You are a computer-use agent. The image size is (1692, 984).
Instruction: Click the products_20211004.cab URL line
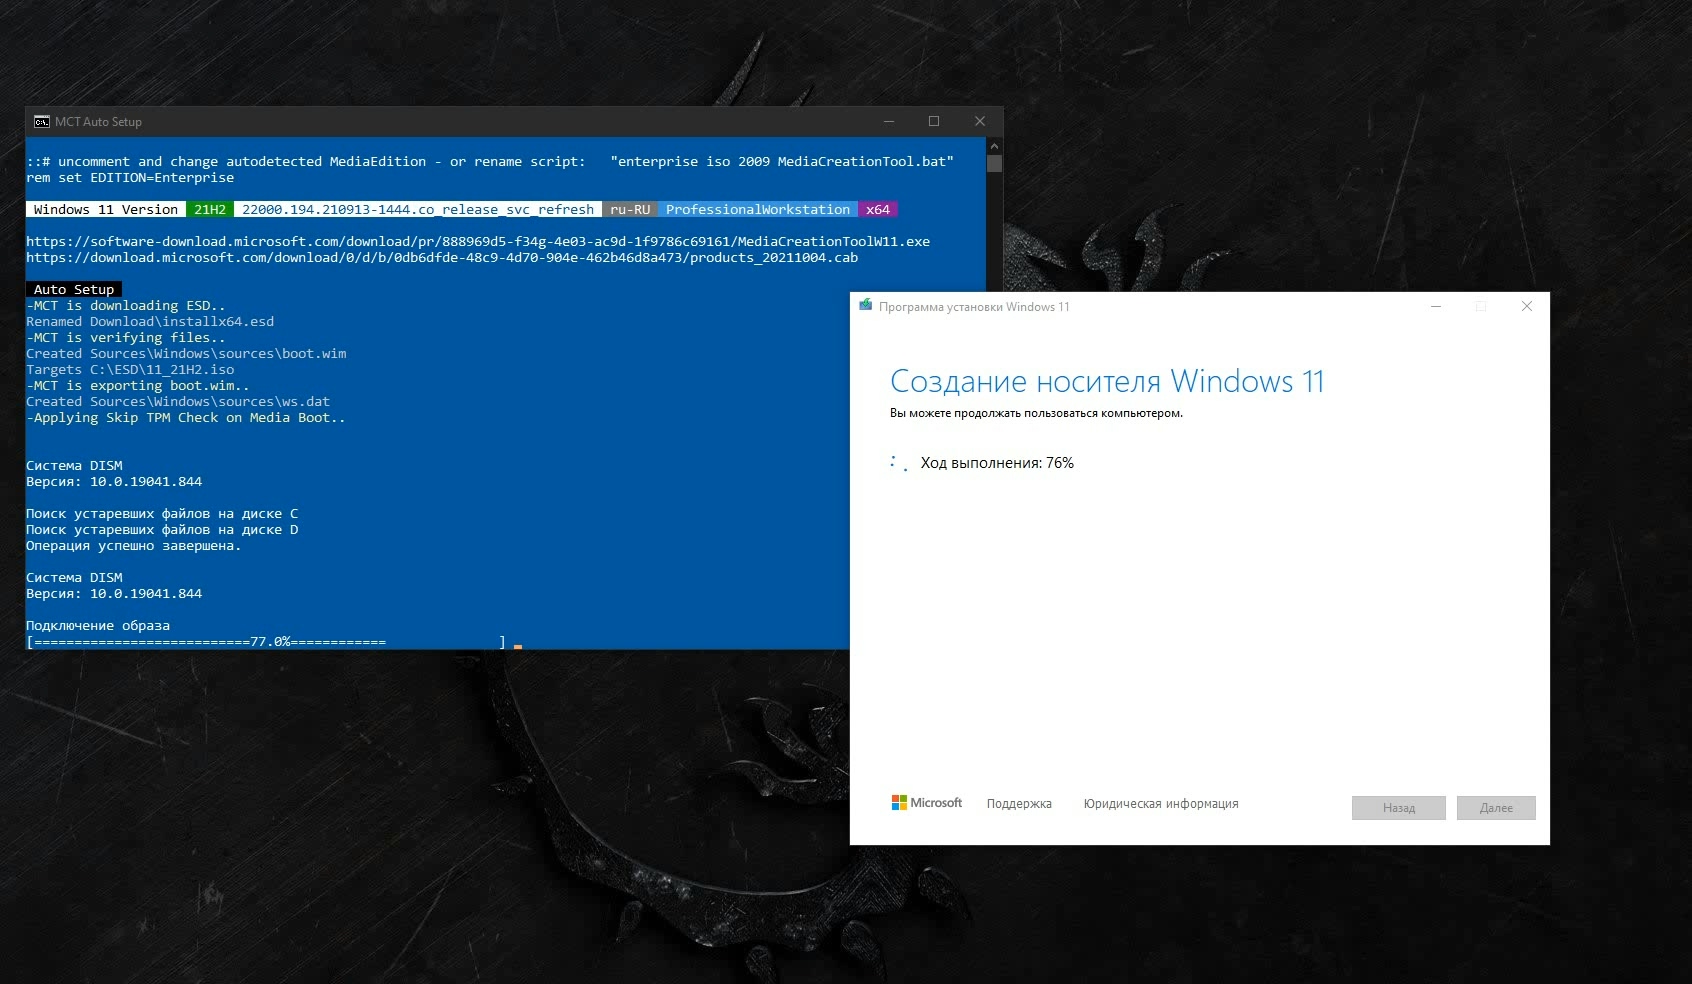pyautogui.click(x=442, y=258)
